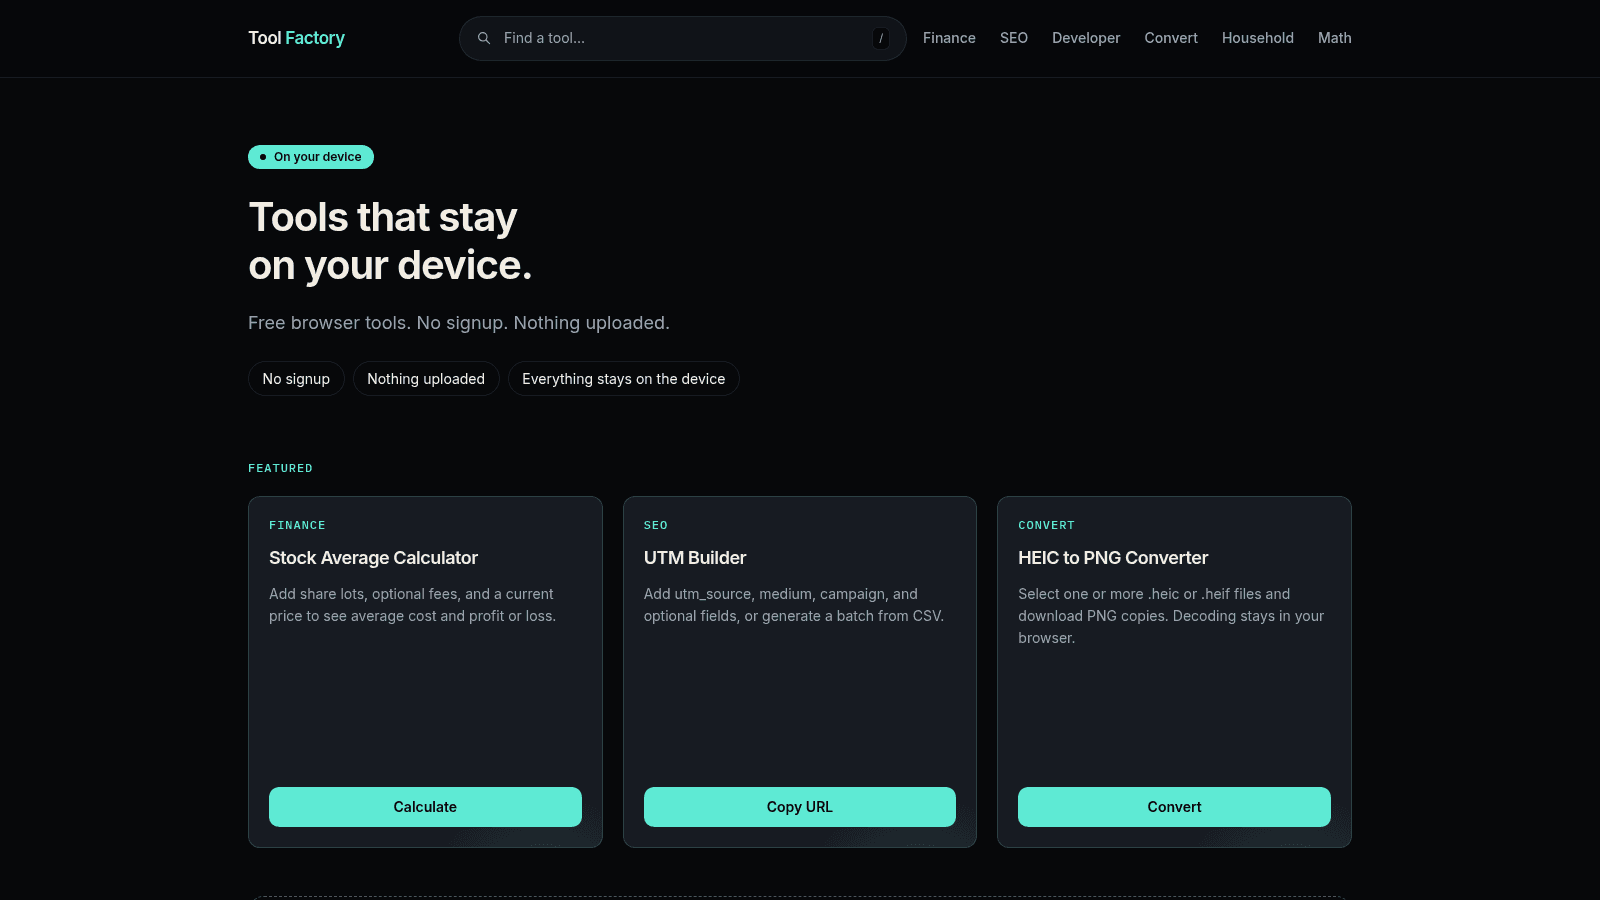Open the Convert navigation item

pos(1171,38)
